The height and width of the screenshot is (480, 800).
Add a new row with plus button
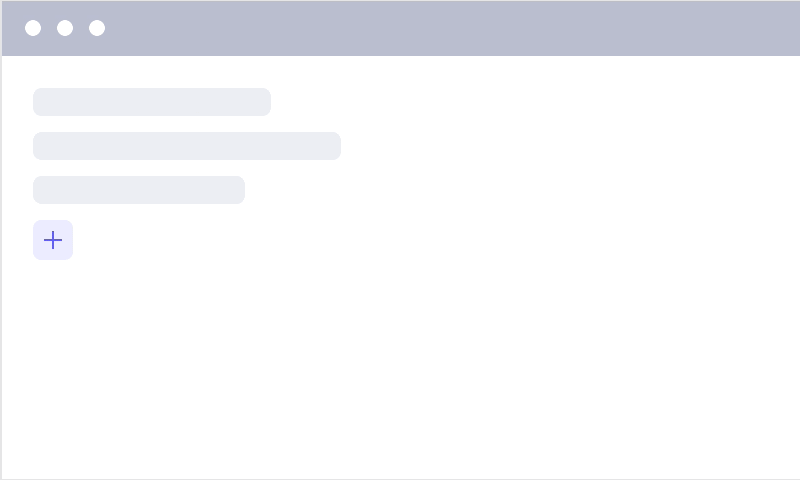[x=53, y=240]
